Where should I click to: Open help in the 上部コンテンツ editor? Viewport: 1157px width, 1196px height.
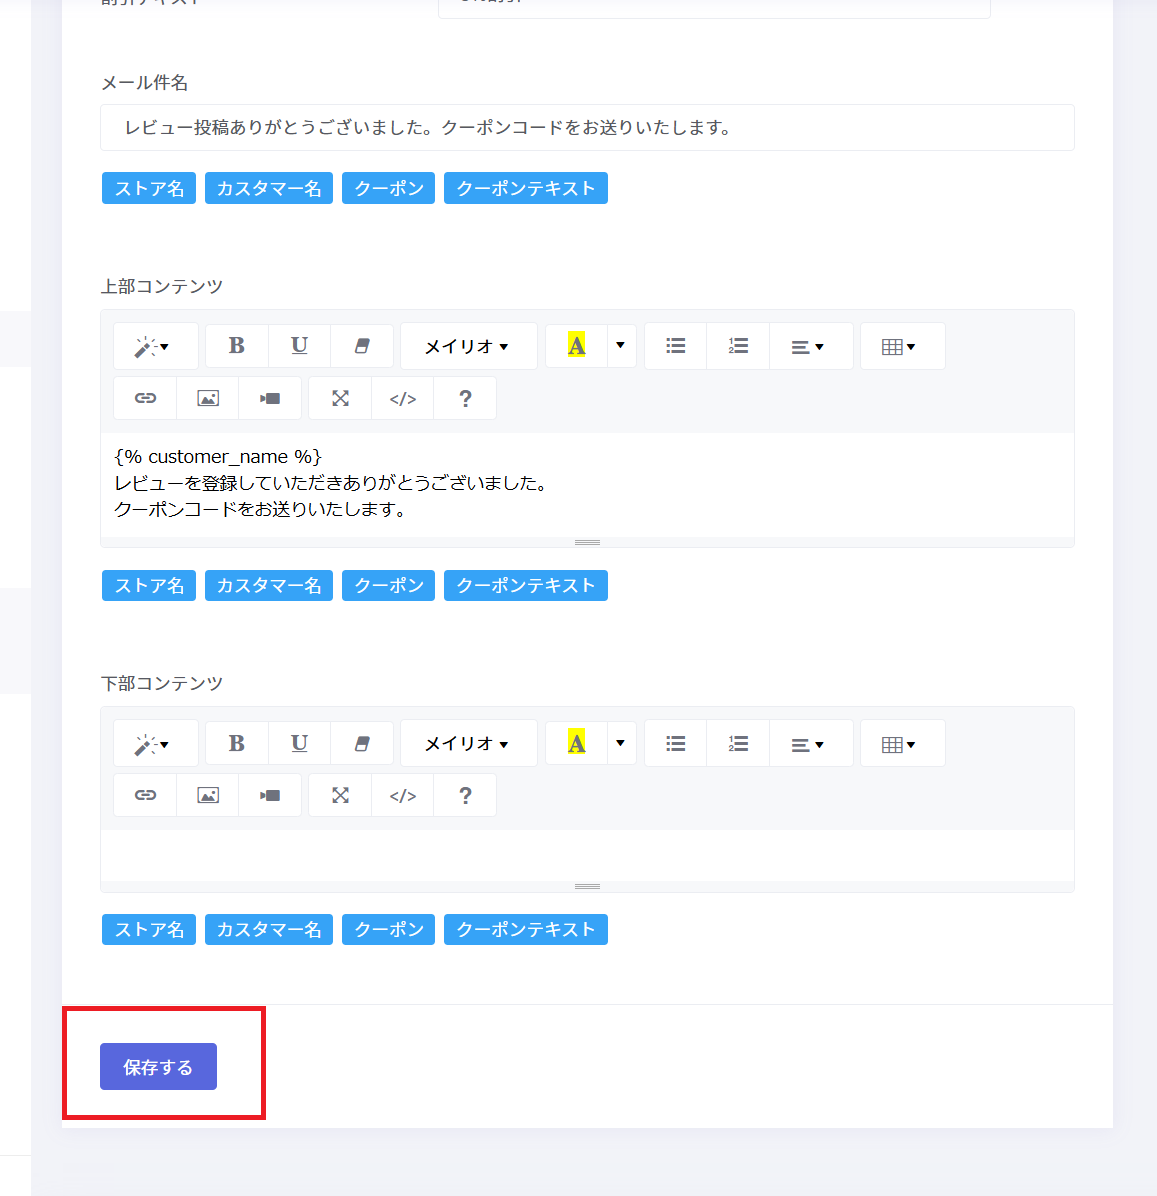tap(465, 398)
